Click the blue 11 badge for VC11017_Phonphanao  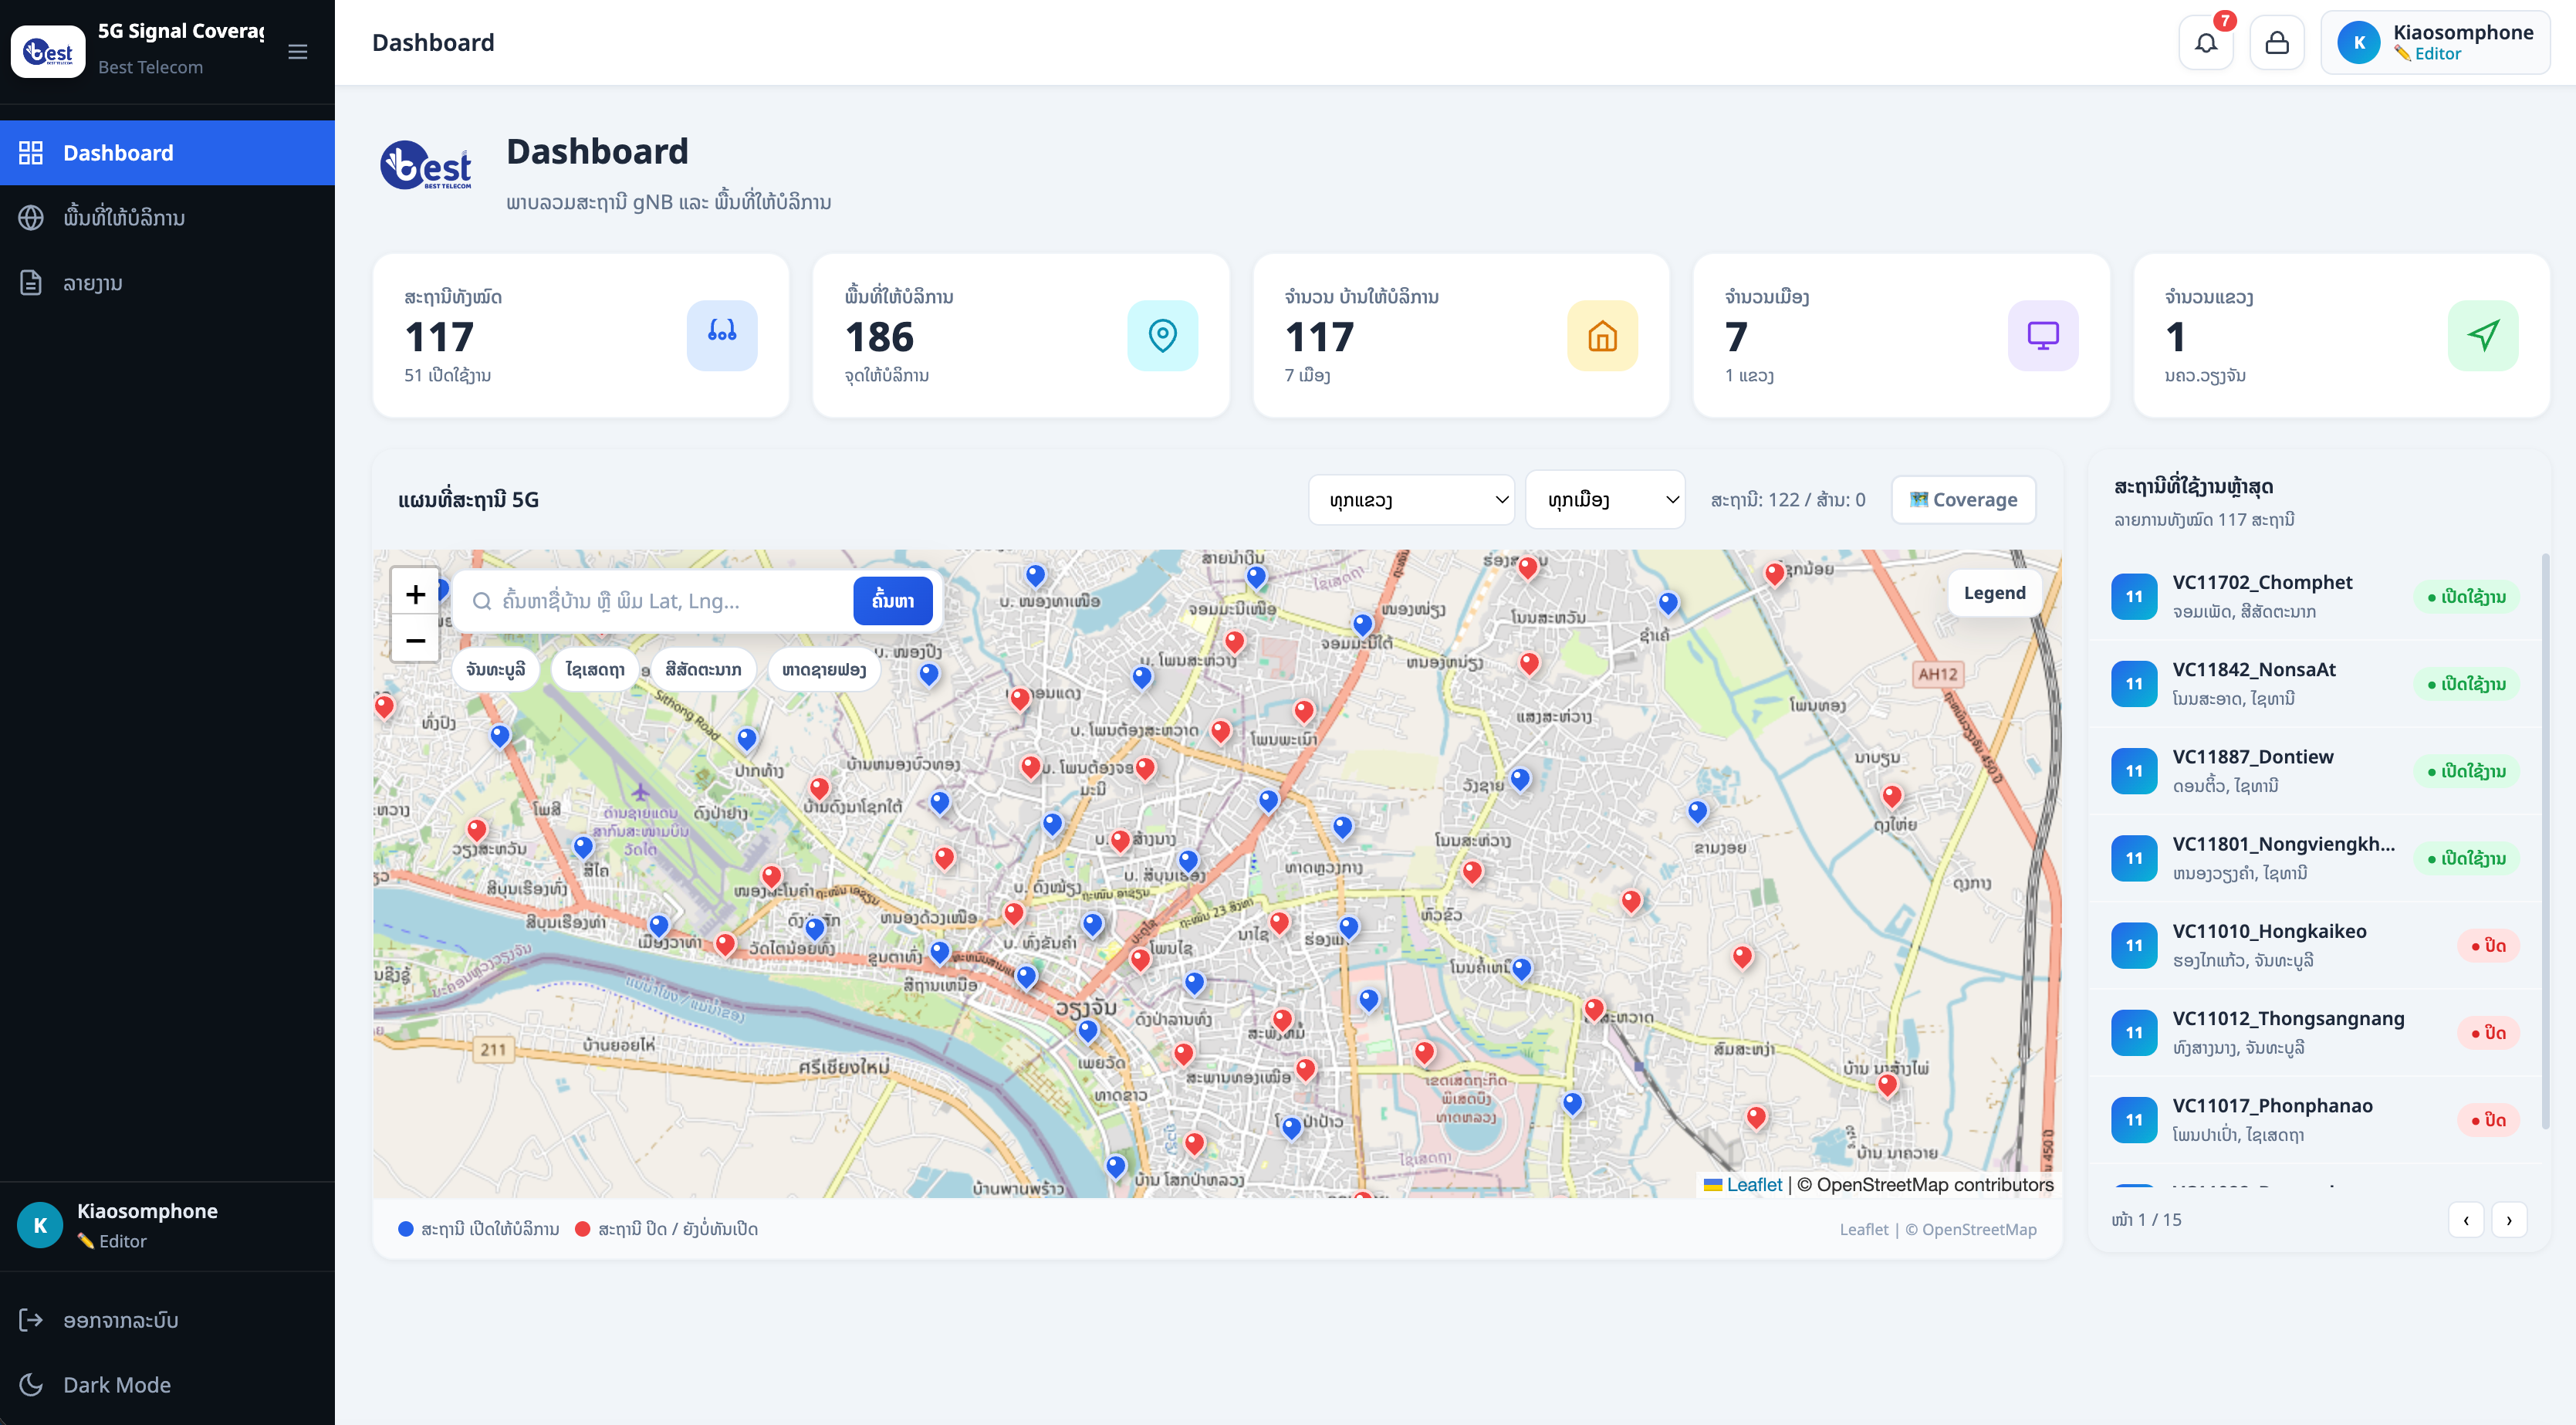tap(2134, 1120)
